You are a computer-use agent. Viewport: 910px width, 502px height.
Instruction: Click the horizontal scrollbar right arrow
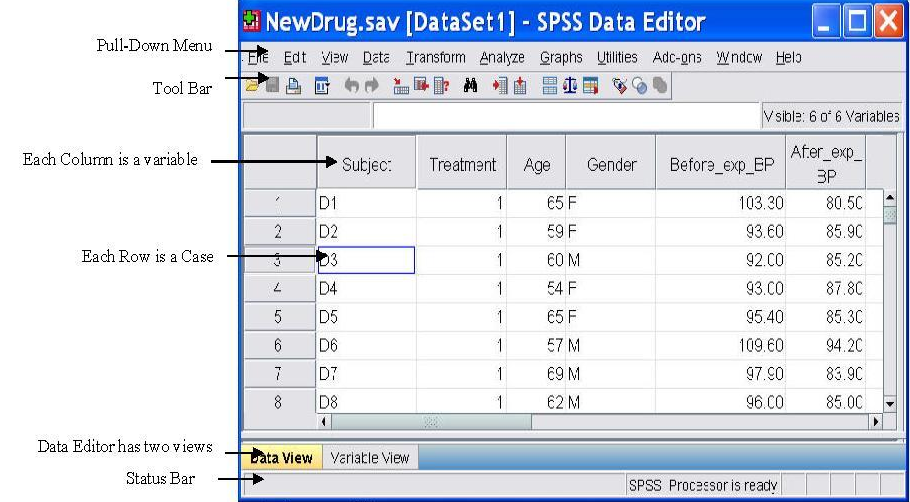[877, 422]
